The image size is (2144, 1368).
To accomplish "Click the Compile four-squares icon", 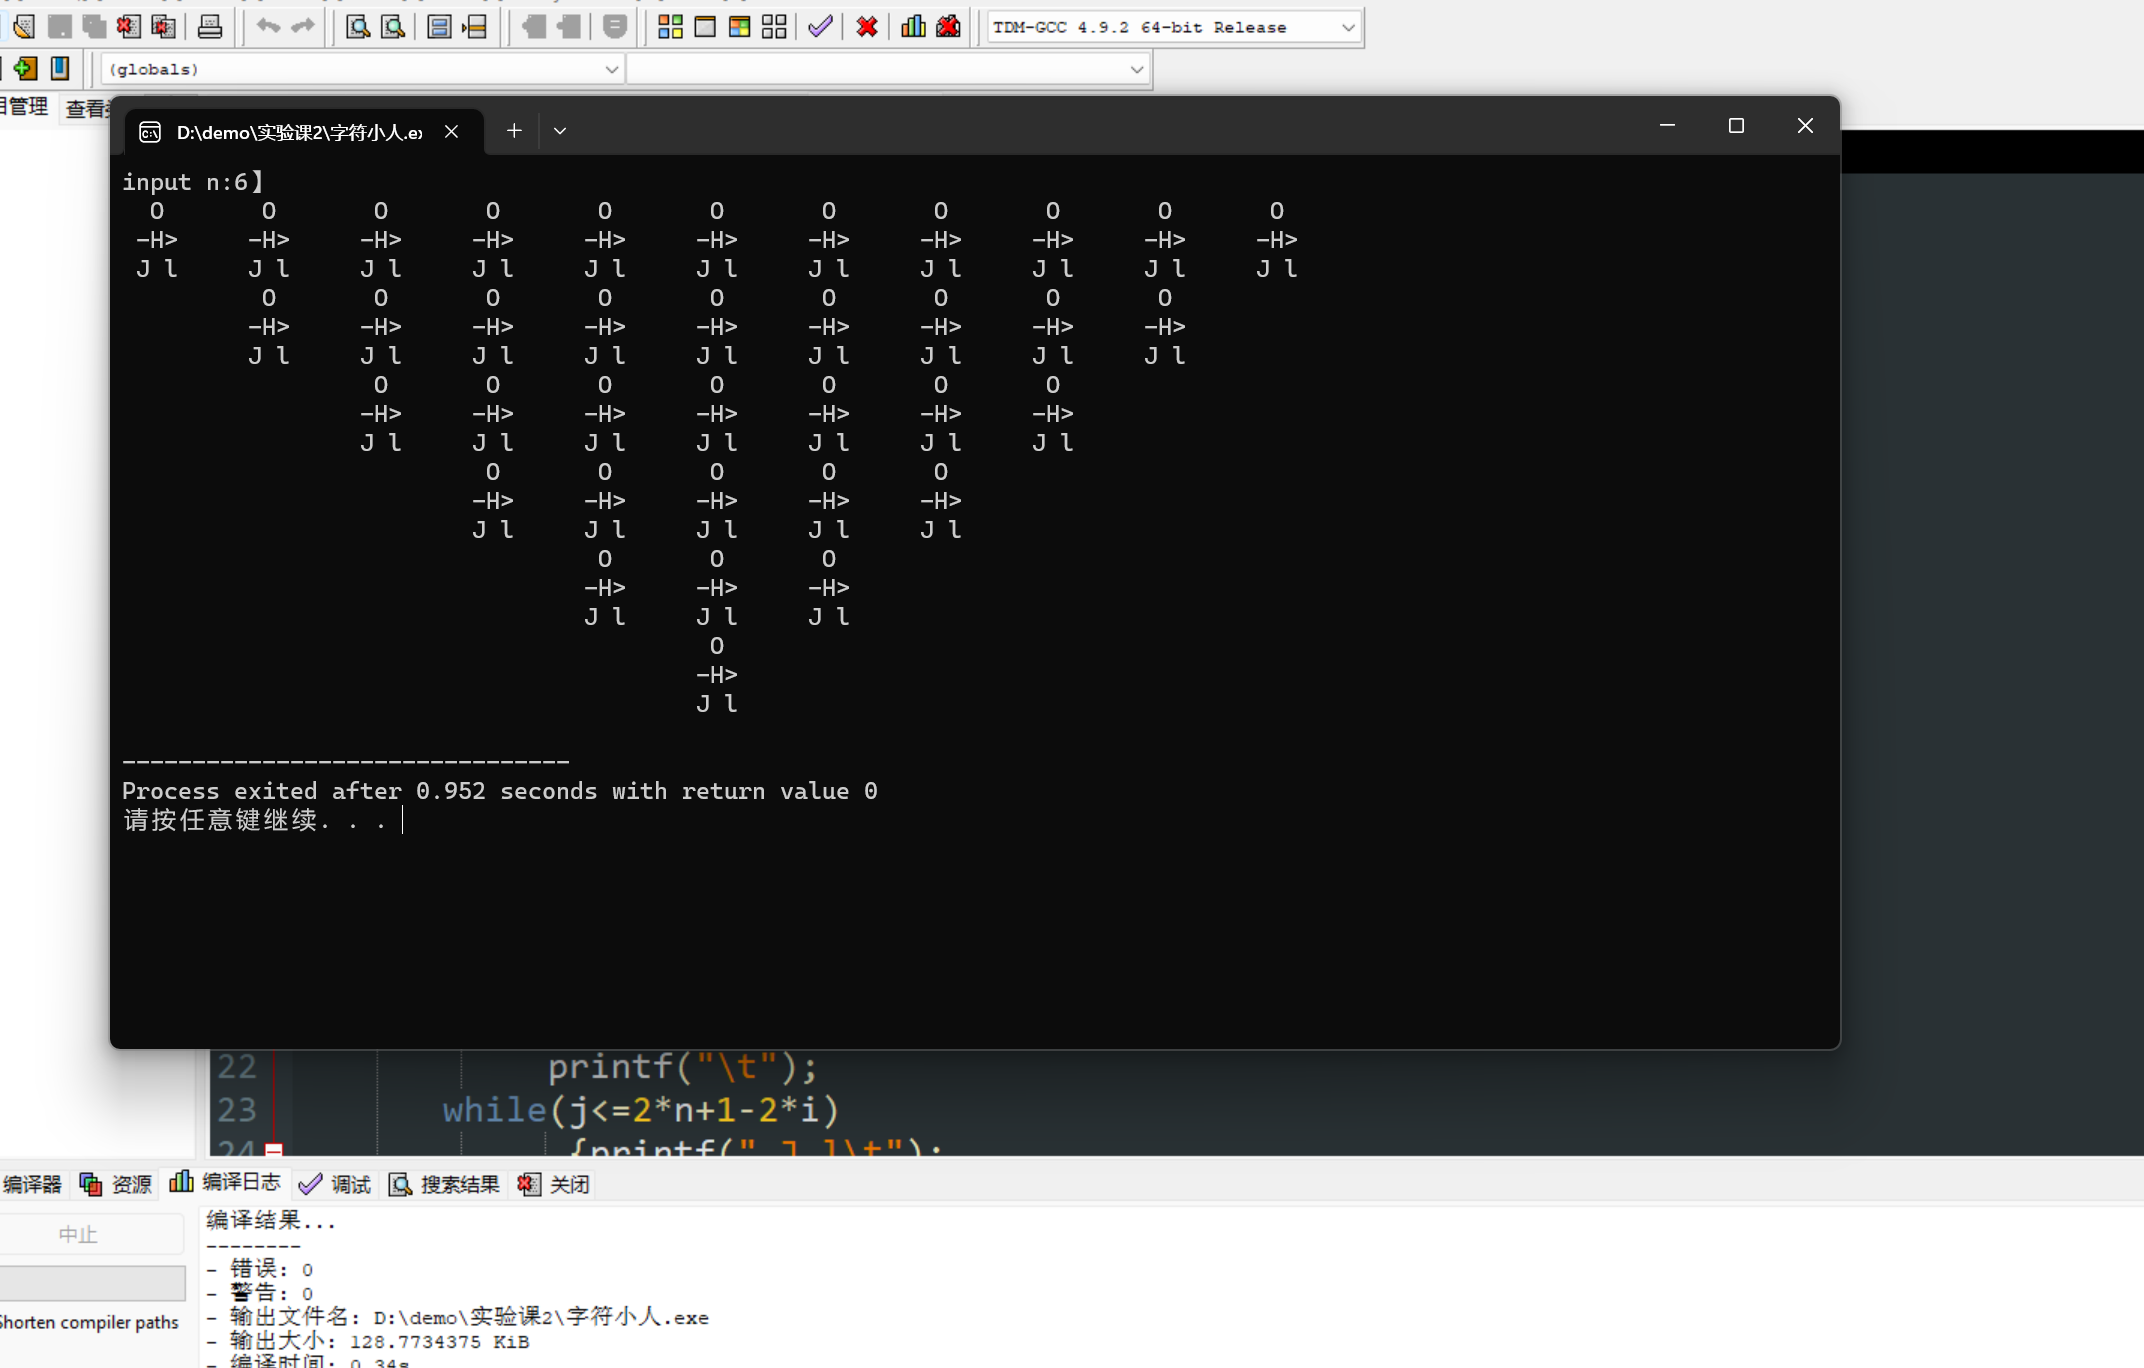I will click(670, 26).
